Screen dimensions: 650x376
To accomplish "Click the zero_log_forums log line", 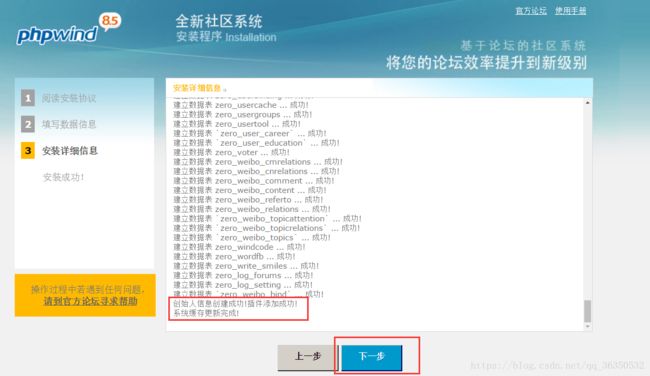I will [x=243, y=276].
